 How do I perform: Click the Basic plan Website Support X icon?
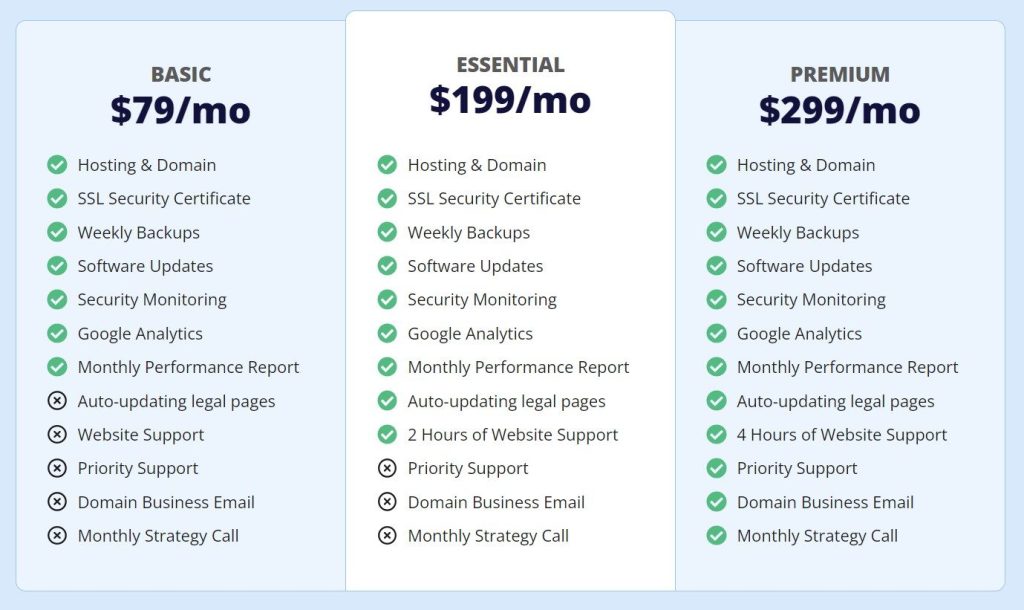(x=57, y=435)
